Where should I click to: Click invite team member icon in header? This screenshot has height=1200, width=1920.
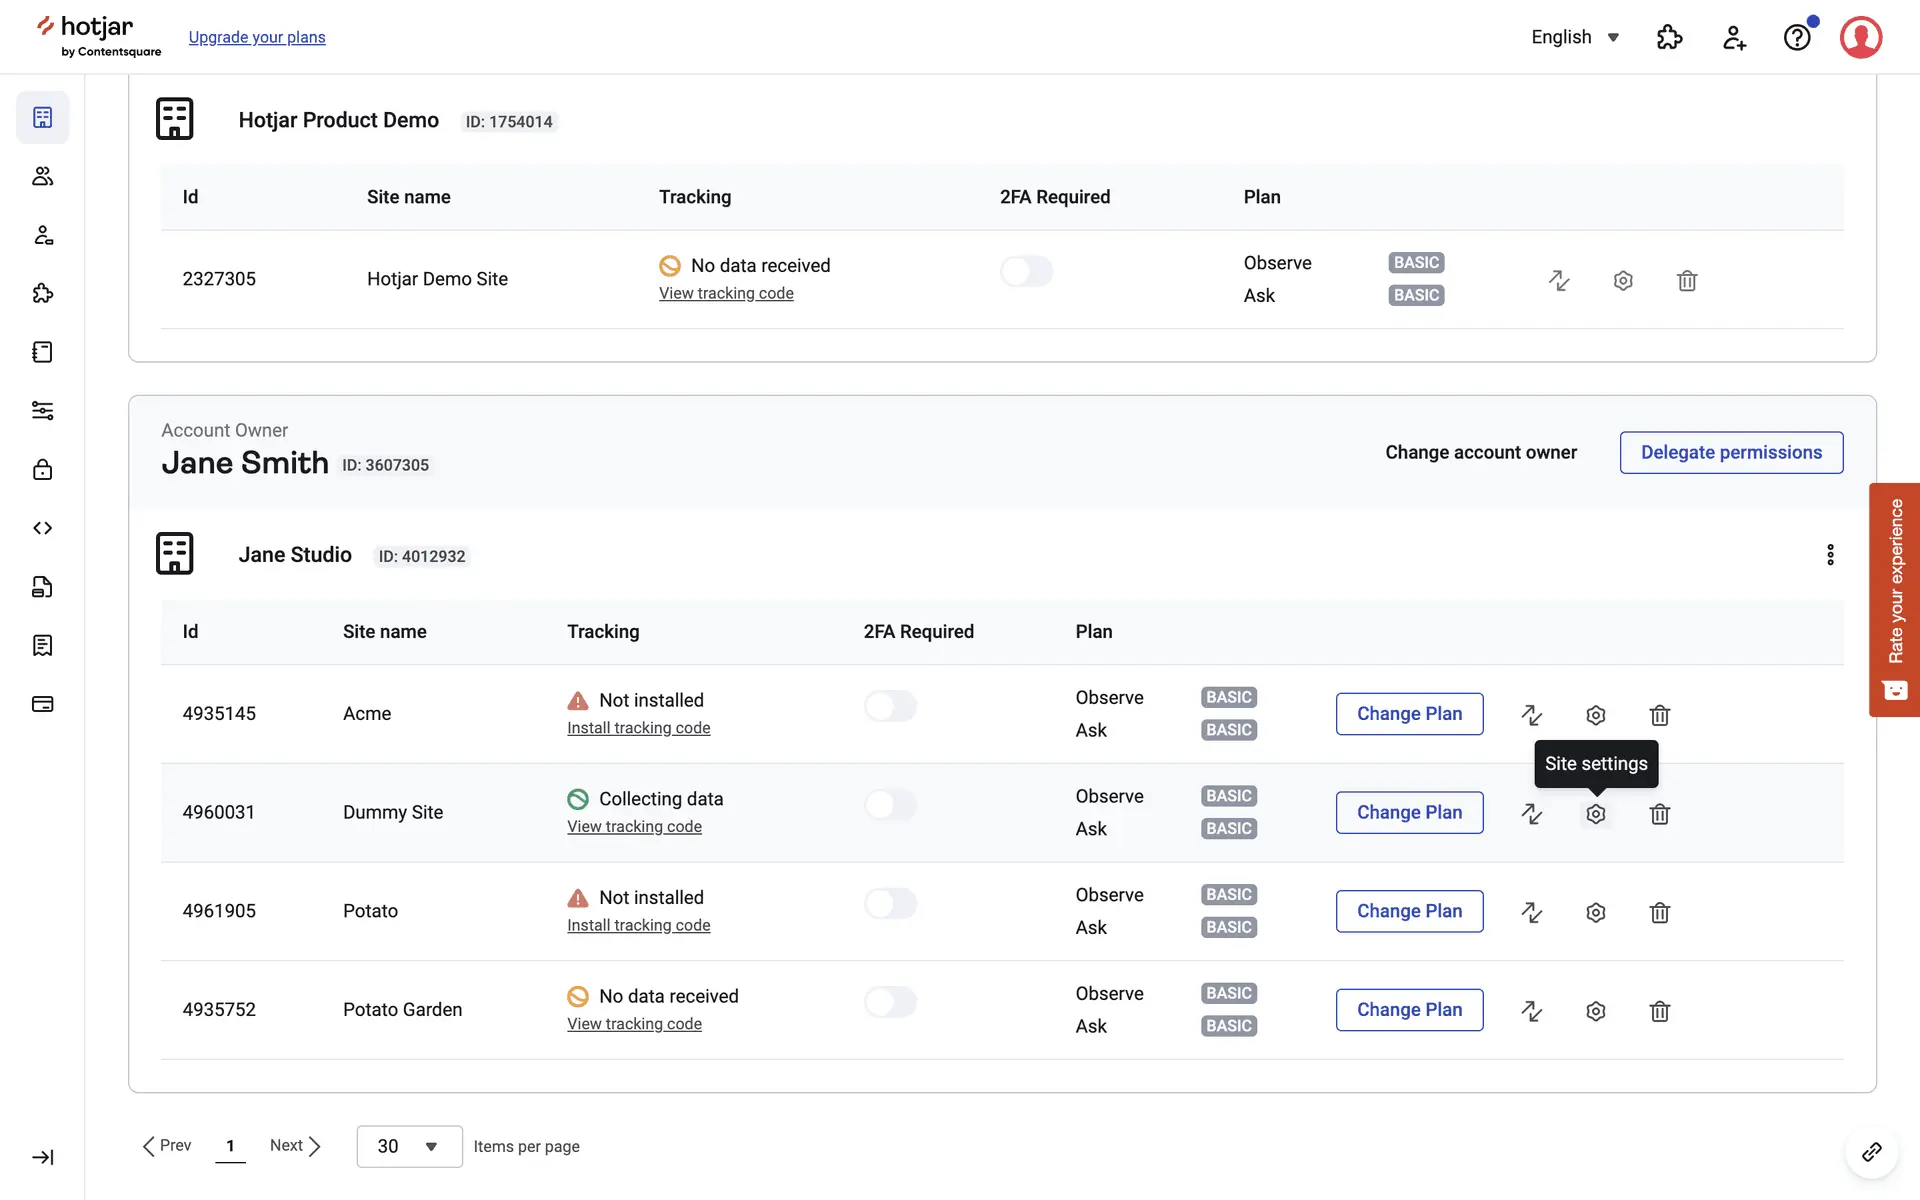click(x=1734, y=37)
